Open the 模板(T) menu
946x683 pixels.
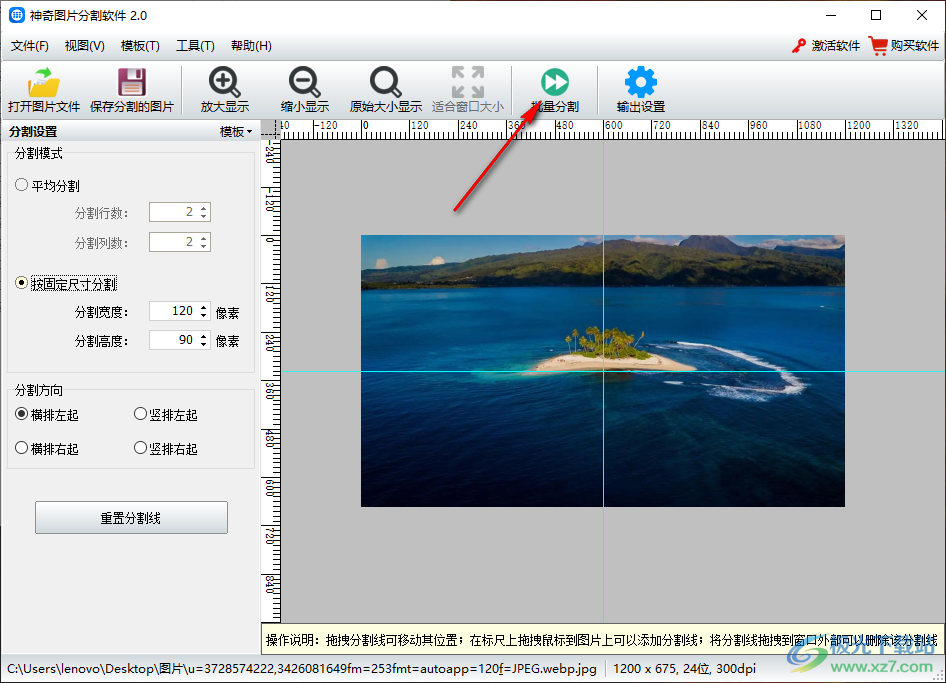tap(140, 46)
